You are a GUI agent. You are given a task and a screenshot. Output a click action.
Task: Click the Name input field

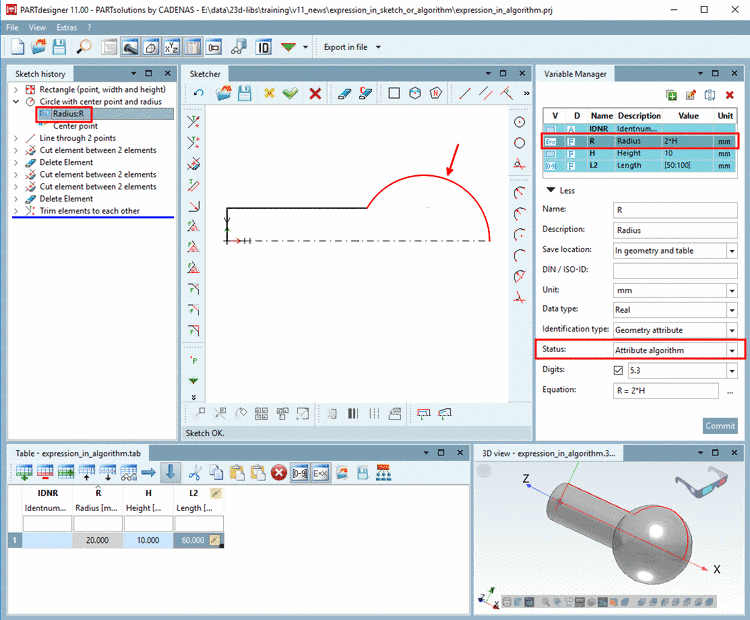click(x=675, y=210)
